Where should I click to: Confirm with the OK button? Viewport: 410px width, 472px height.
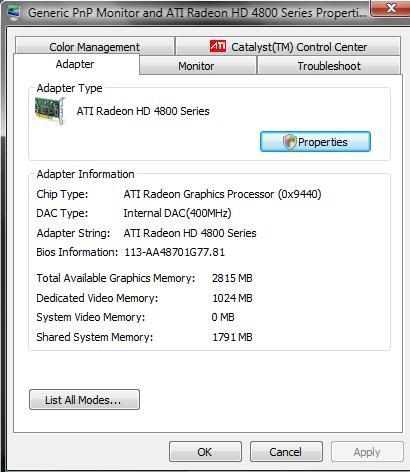tap(205, 452)
